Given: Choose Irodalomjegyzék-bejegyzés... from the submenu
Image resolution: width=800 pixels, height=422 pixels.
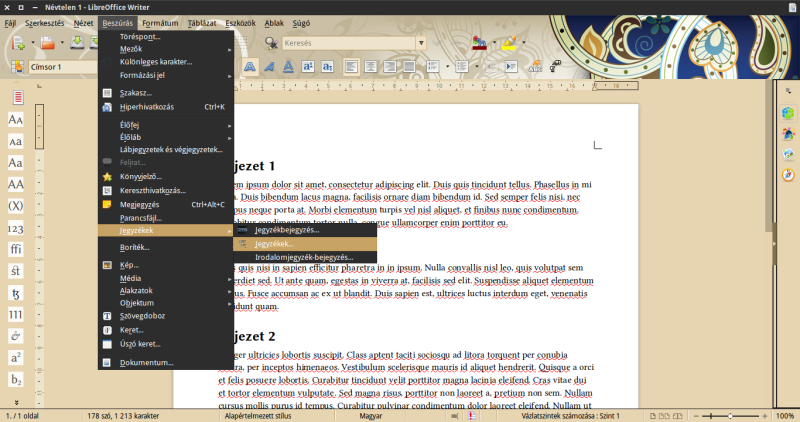Looking at the screenshot, I should [x=305, y=257].
